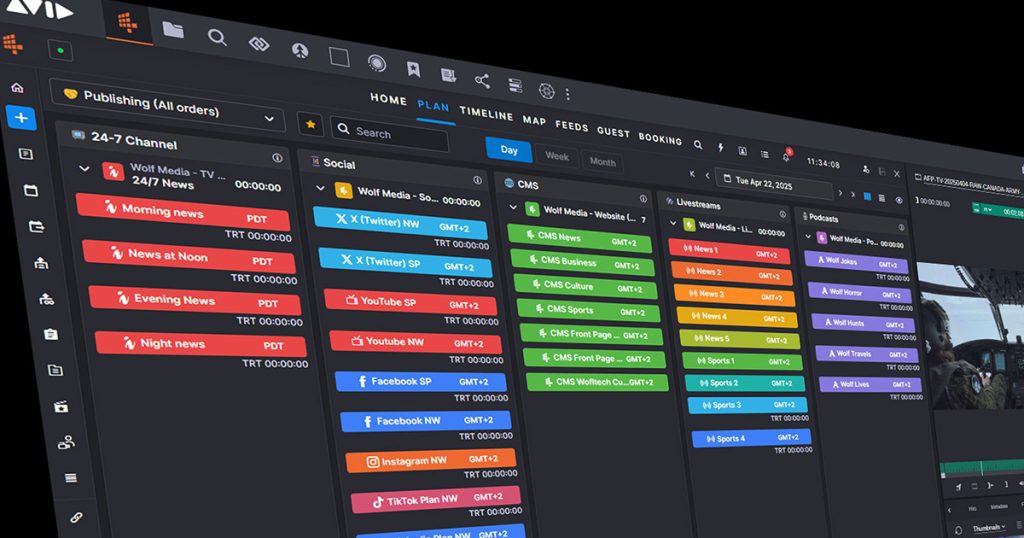Open the FEEDS tab
This screenshot has height=538, width=1024.
pos(572,127)
